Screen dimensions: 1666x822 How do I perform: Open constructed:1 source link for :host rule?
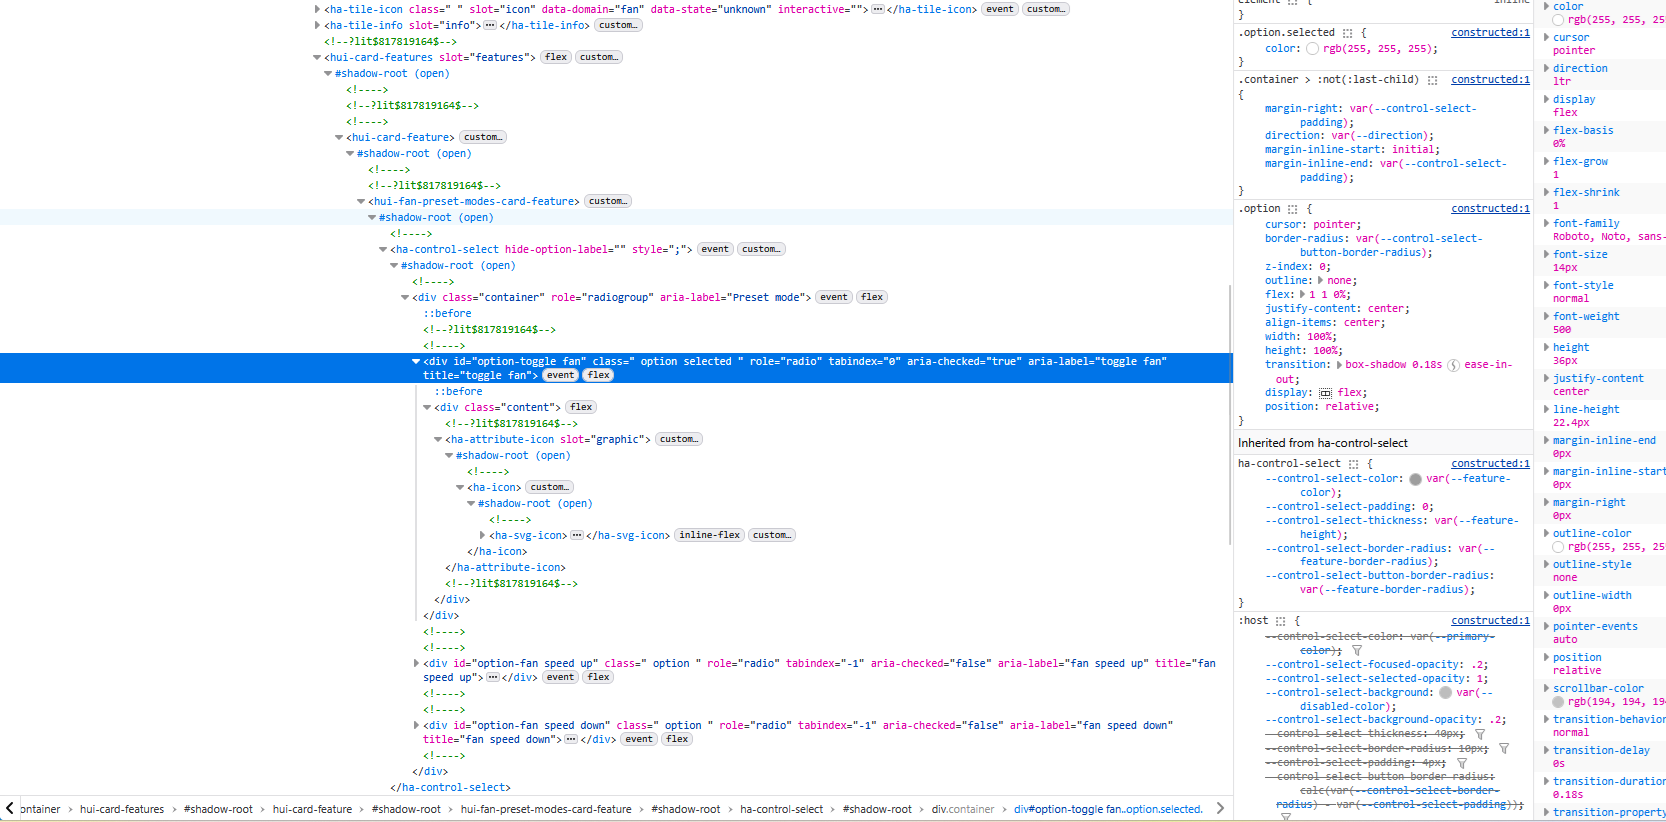[x=1490, y=621]
